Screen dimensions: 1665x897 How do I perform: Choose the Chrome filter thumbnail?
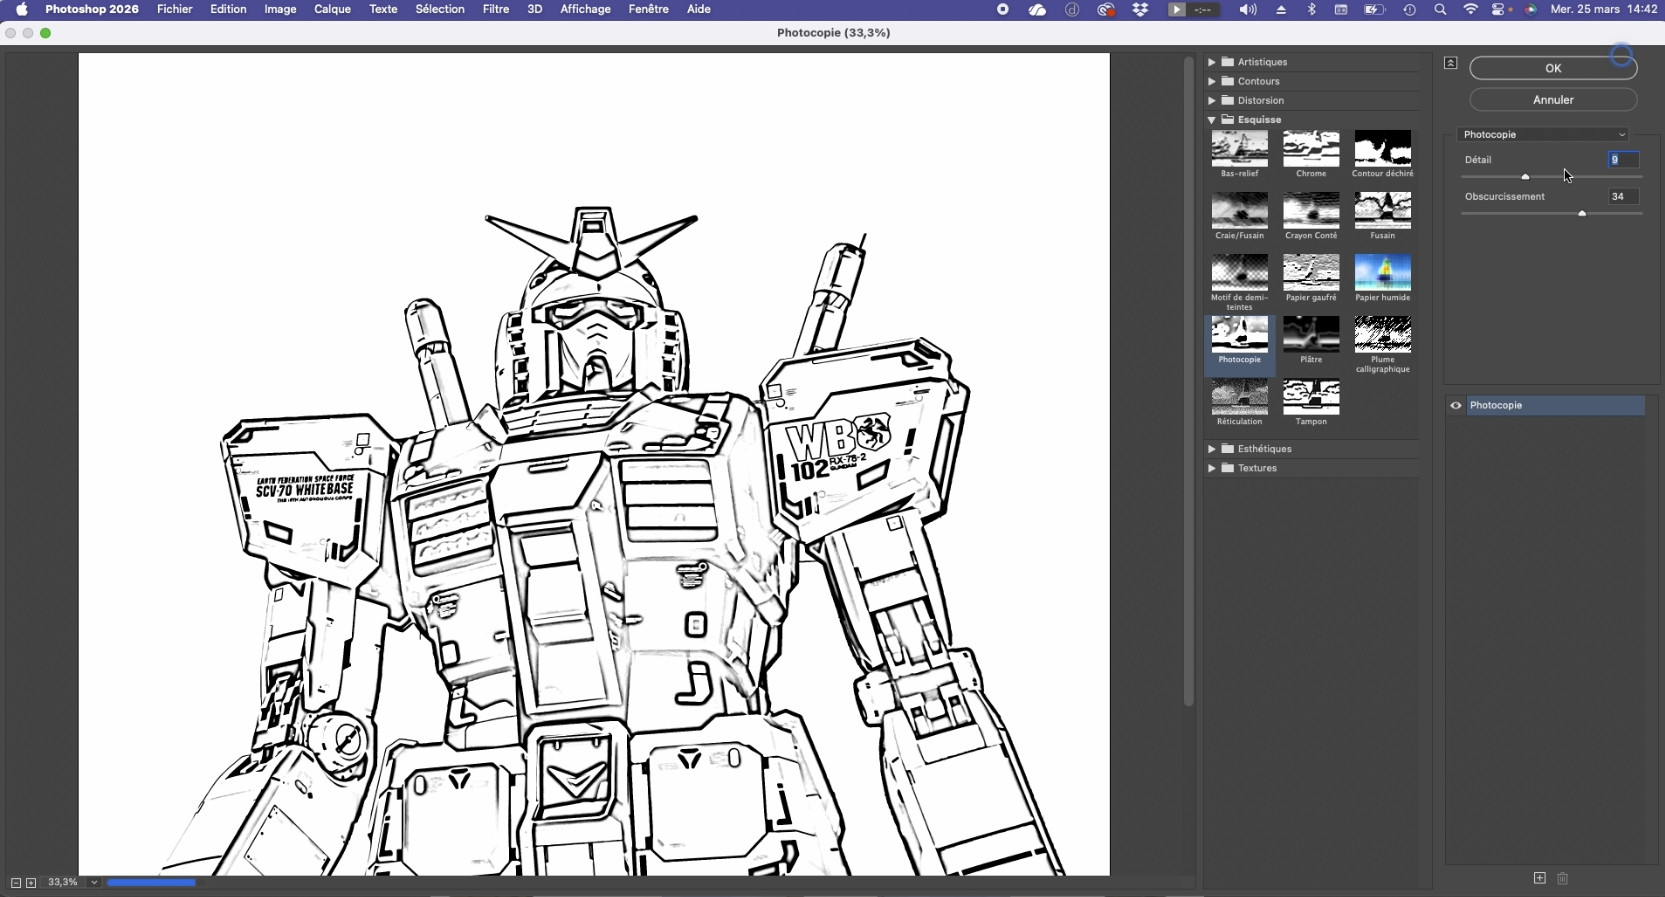[1311, 149]
